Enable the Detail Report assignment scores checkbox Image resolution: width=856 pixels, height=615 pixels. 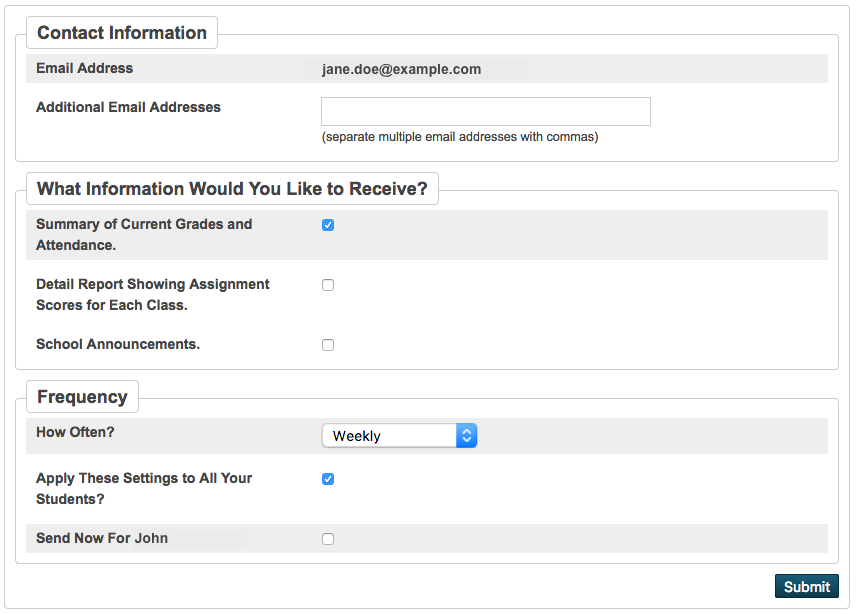328,285
